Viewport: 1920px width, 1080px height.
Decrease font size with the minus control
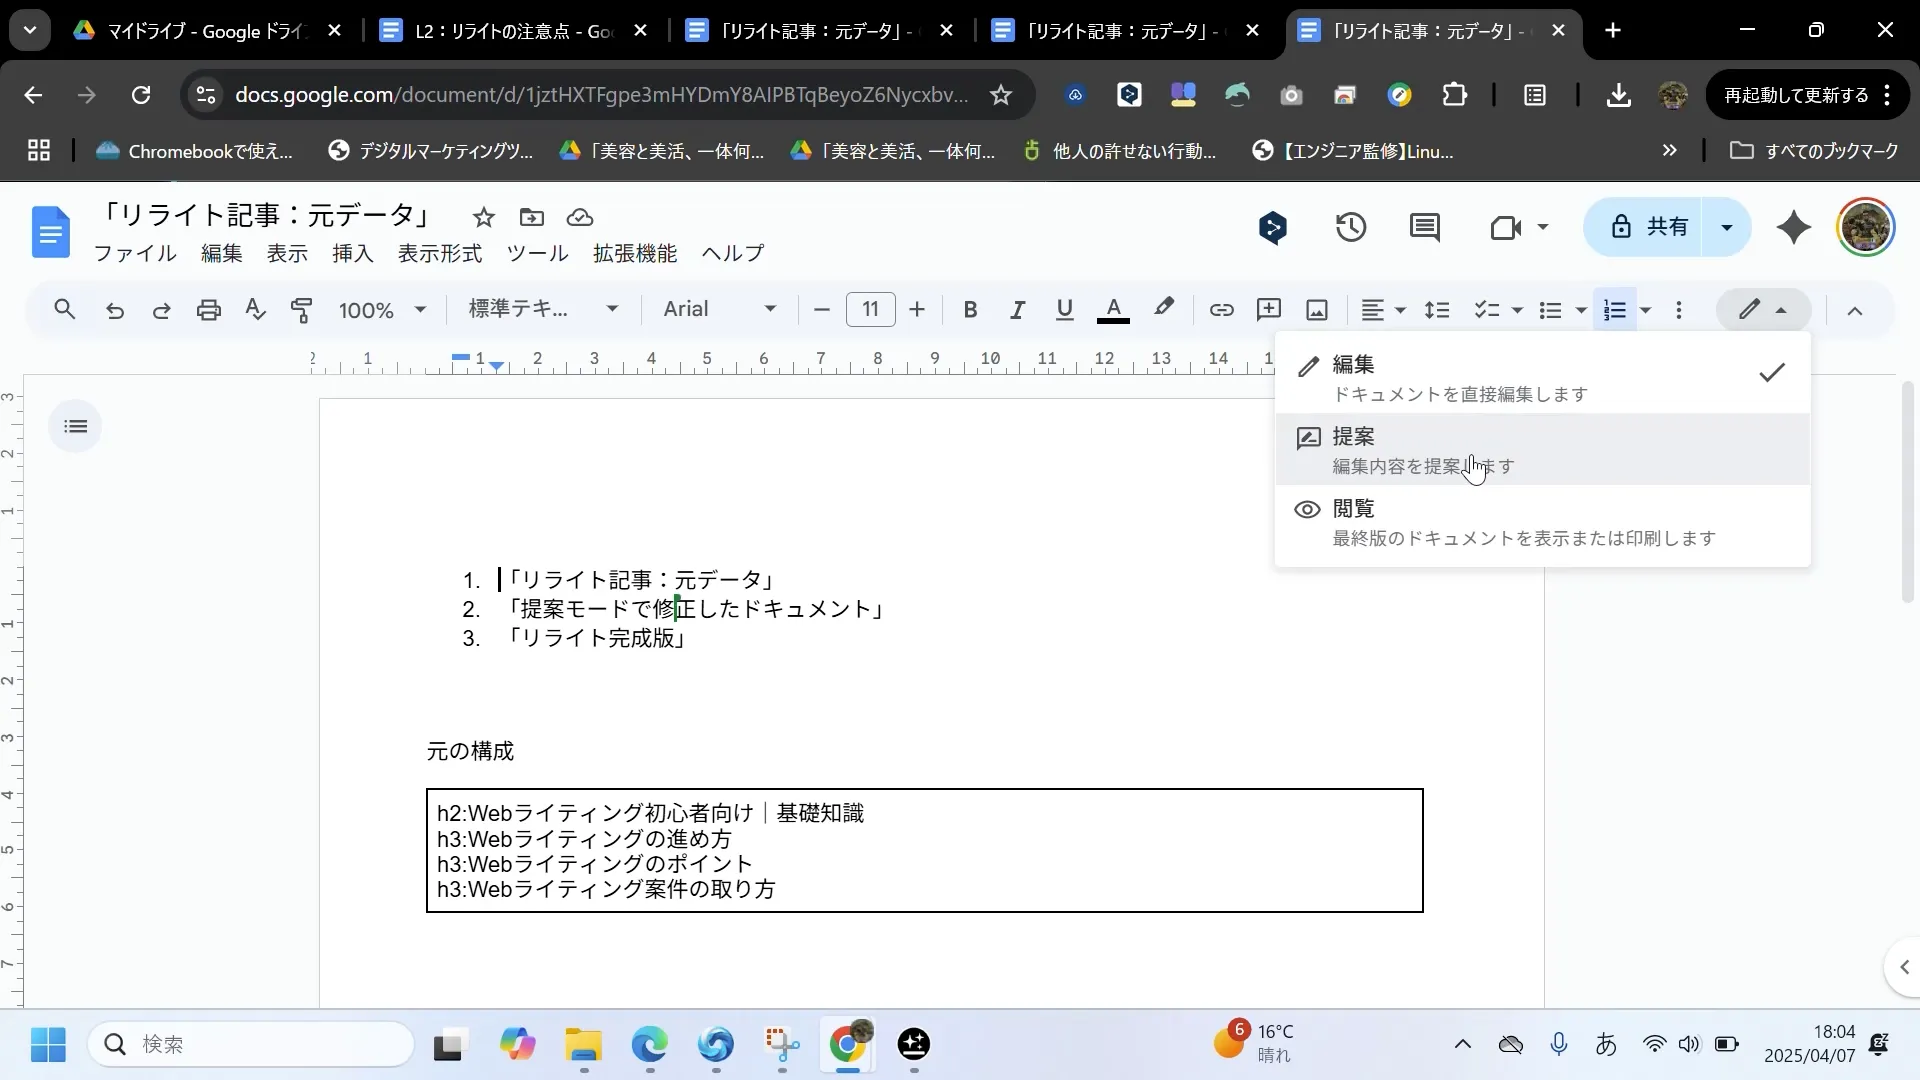[821, 310]
